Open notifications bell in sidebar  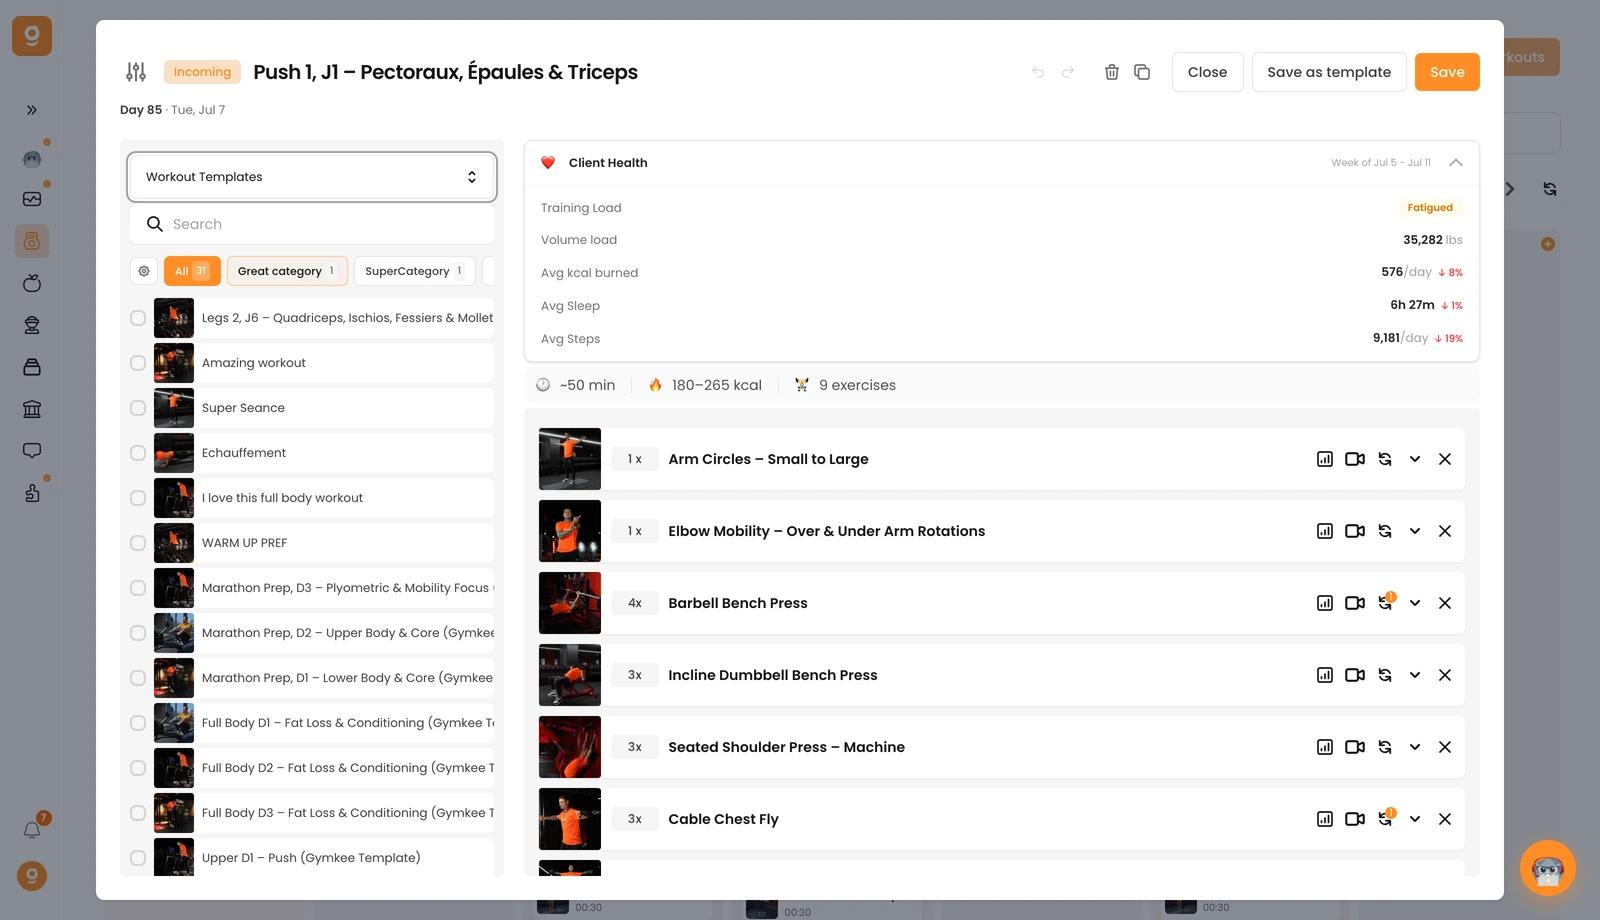coord(32,830)
